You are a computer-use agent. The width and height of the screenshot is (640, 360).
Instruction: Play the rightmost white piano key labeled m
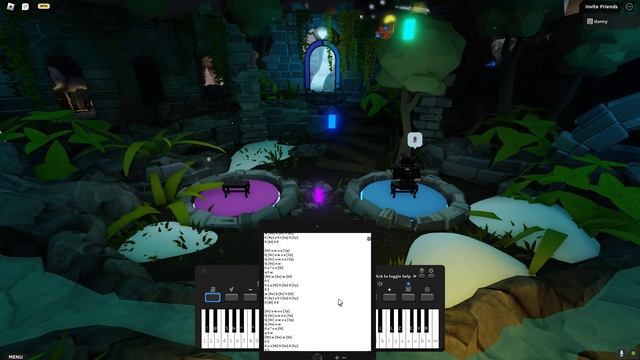(436, 329)
